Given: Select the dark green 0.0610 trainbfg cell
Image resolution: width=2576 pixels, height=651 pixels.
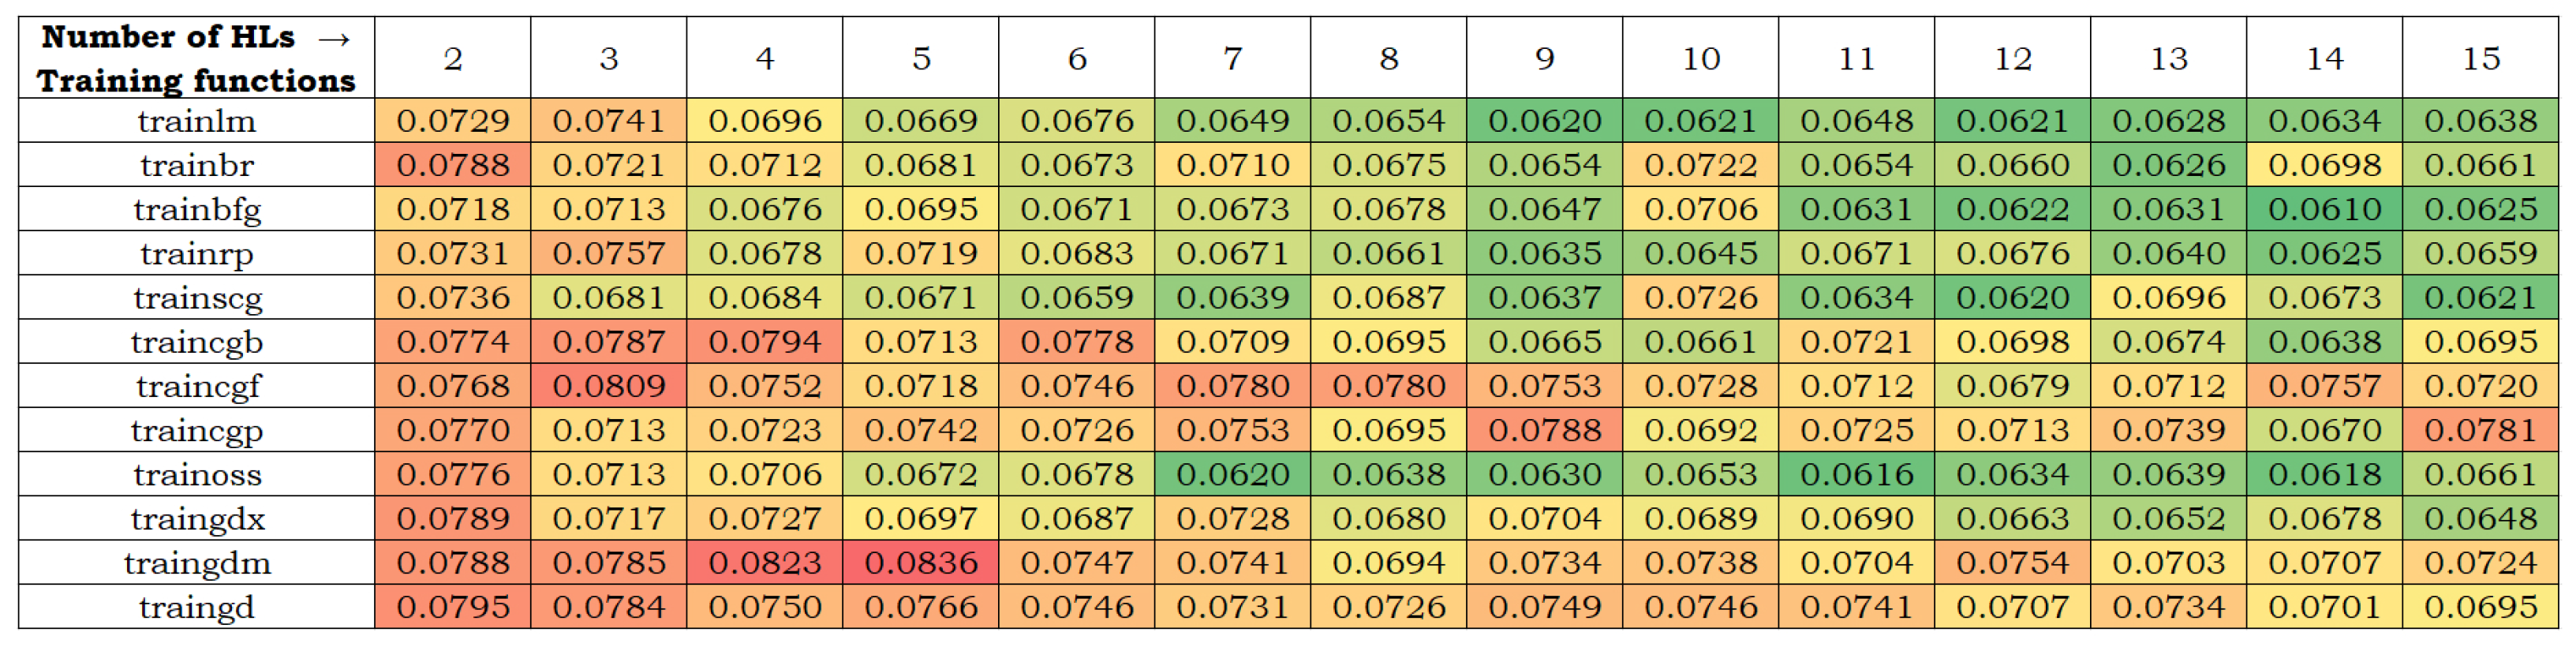Looking at the screenshot, I should 2324,209.
